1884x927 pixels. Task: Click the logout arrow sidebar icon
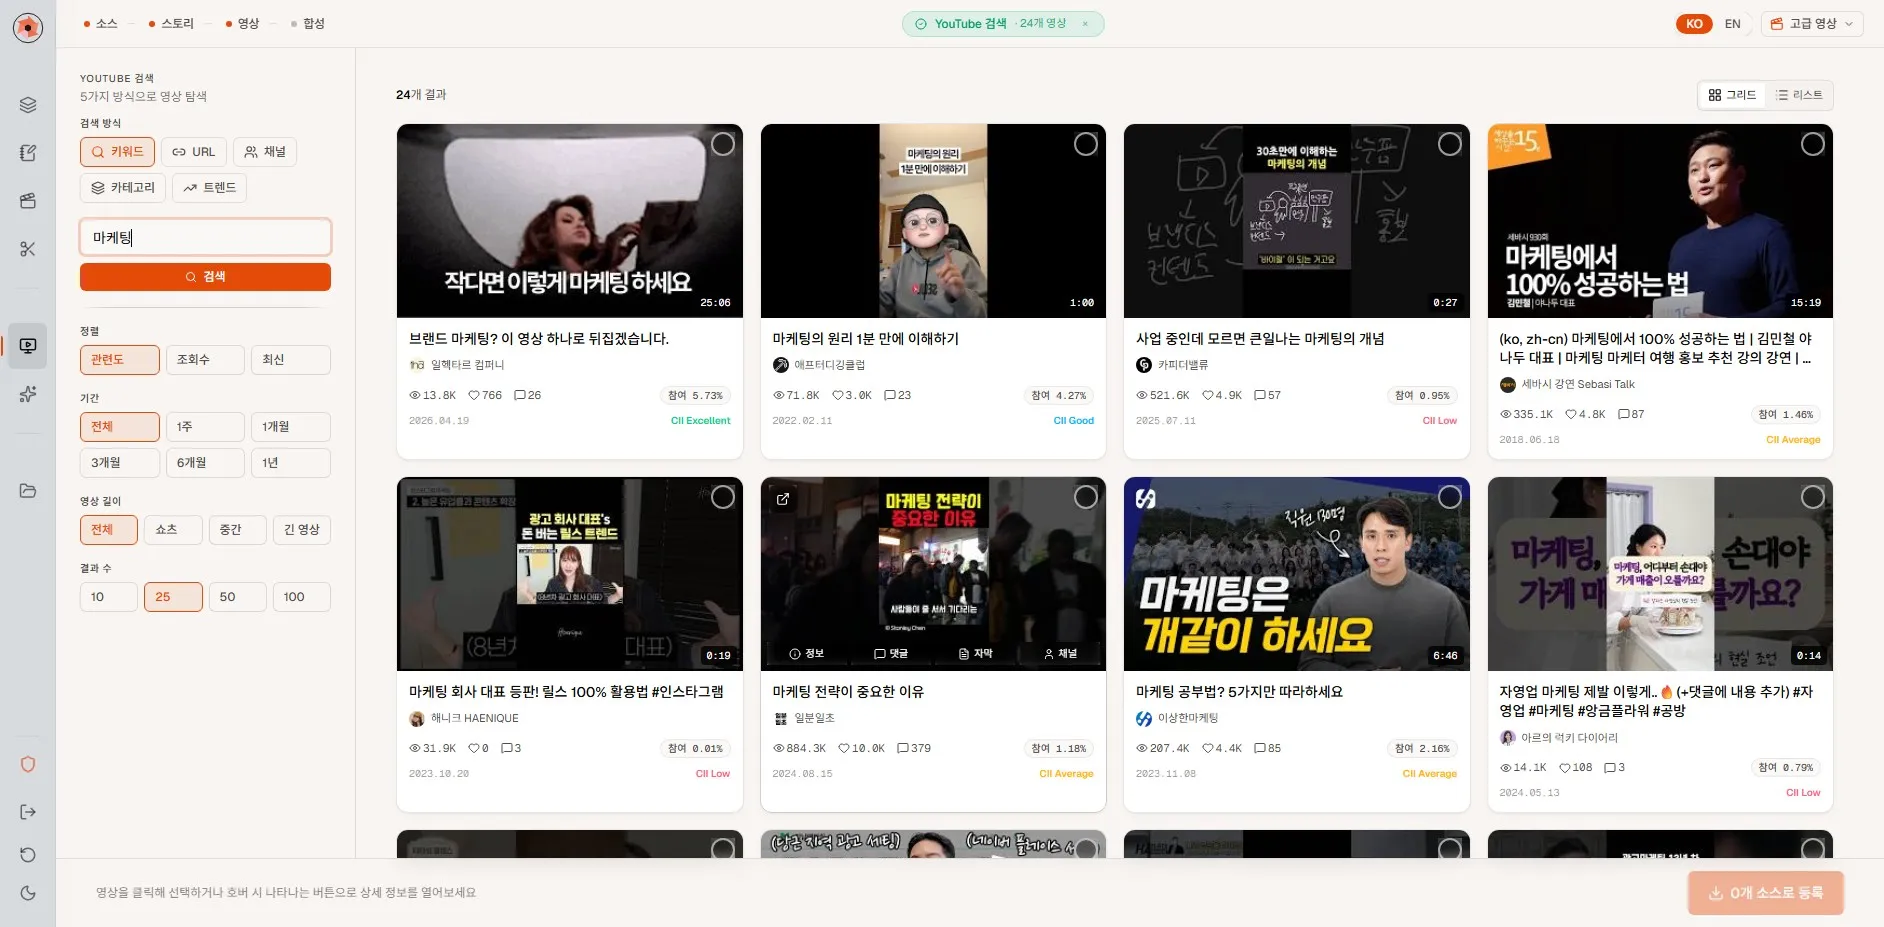(28, 812)
